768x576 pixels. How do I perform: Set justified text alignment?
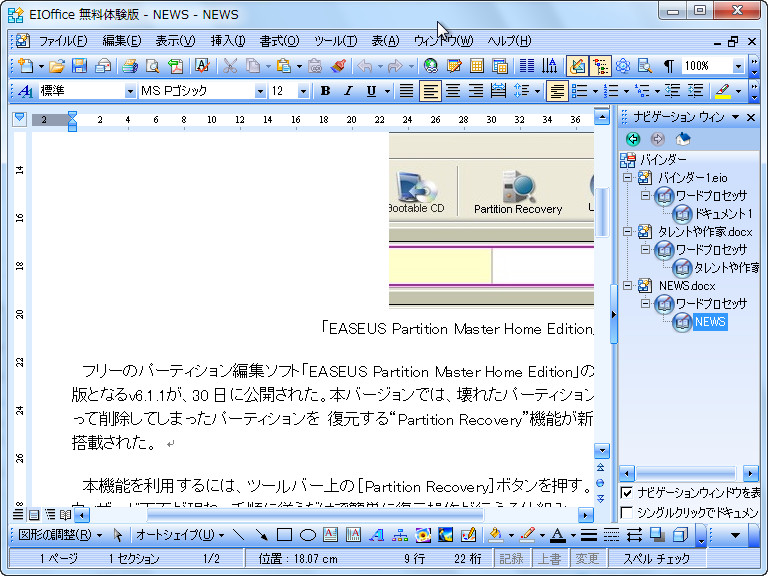pos(406,91)
